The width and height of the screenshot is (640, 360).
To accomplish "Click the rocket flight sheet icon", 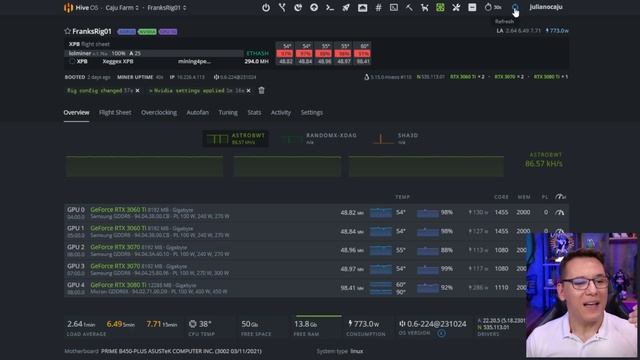I will (x=346, y=7).
